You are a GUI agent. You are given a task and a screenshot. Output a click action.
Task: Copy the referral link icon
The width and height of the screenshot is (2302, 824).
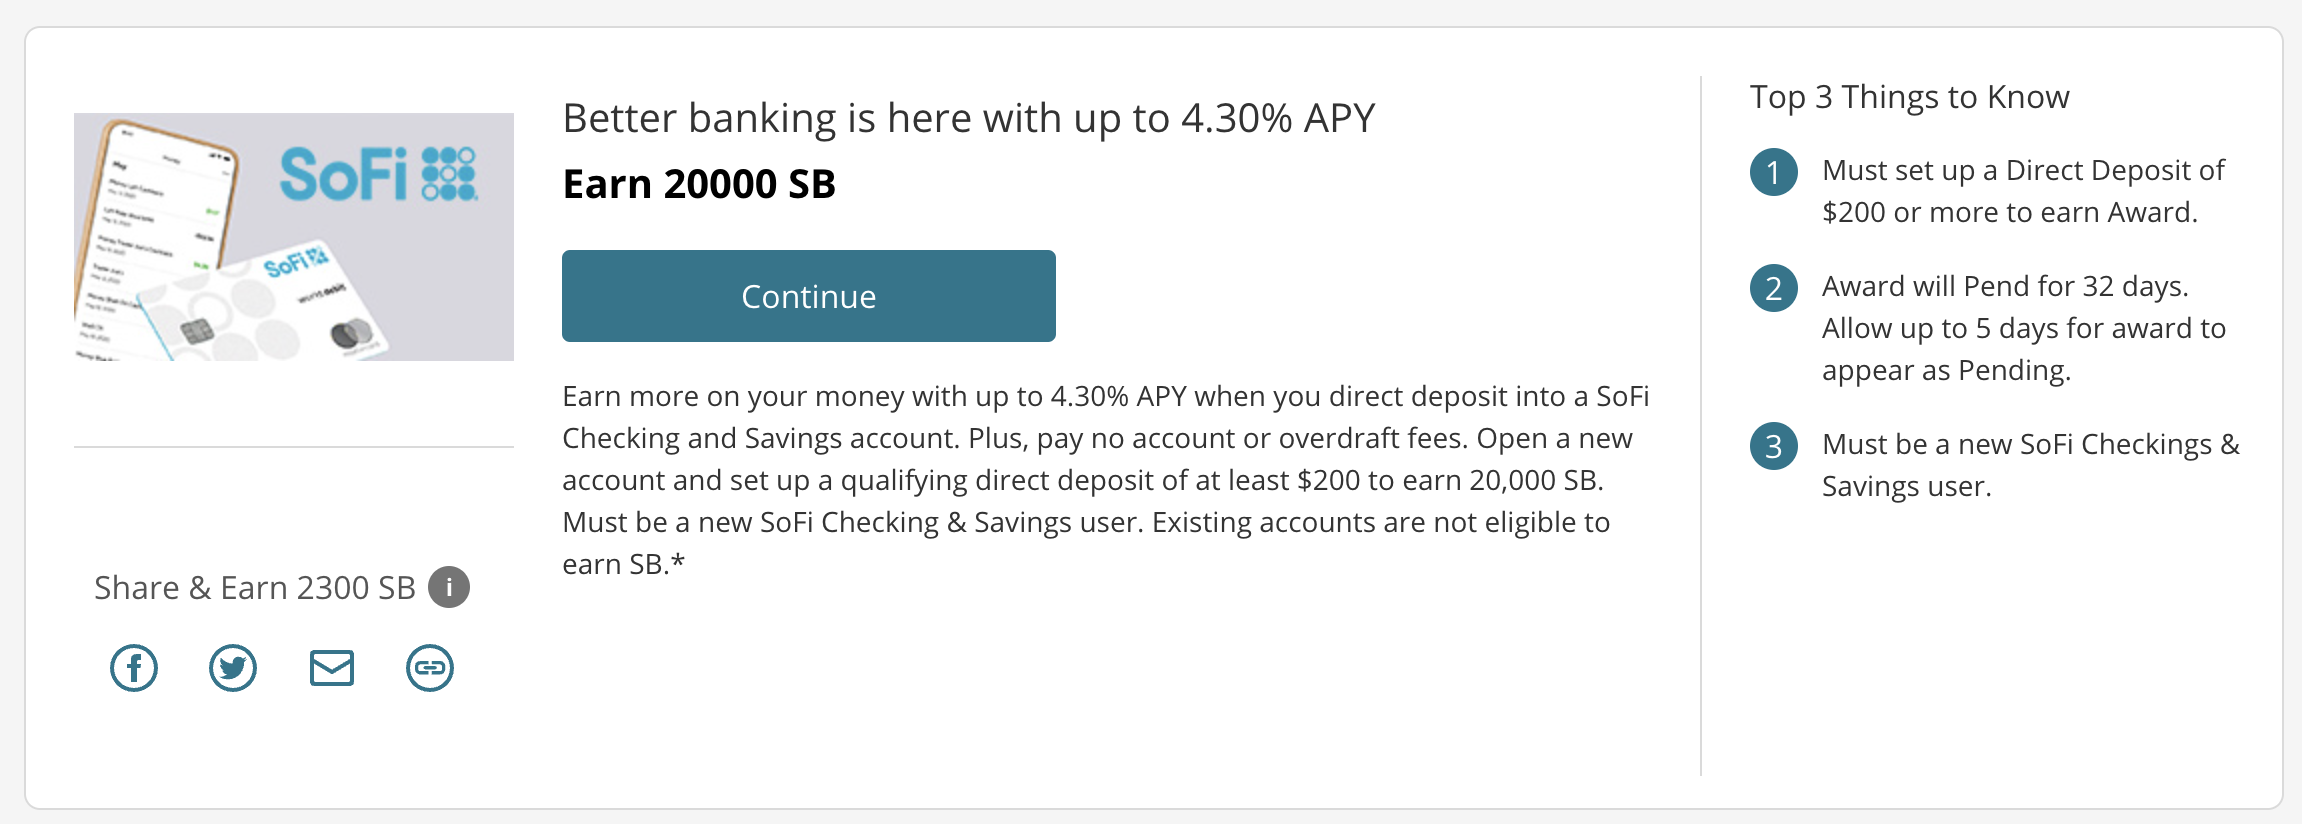[x=430, y=668]
